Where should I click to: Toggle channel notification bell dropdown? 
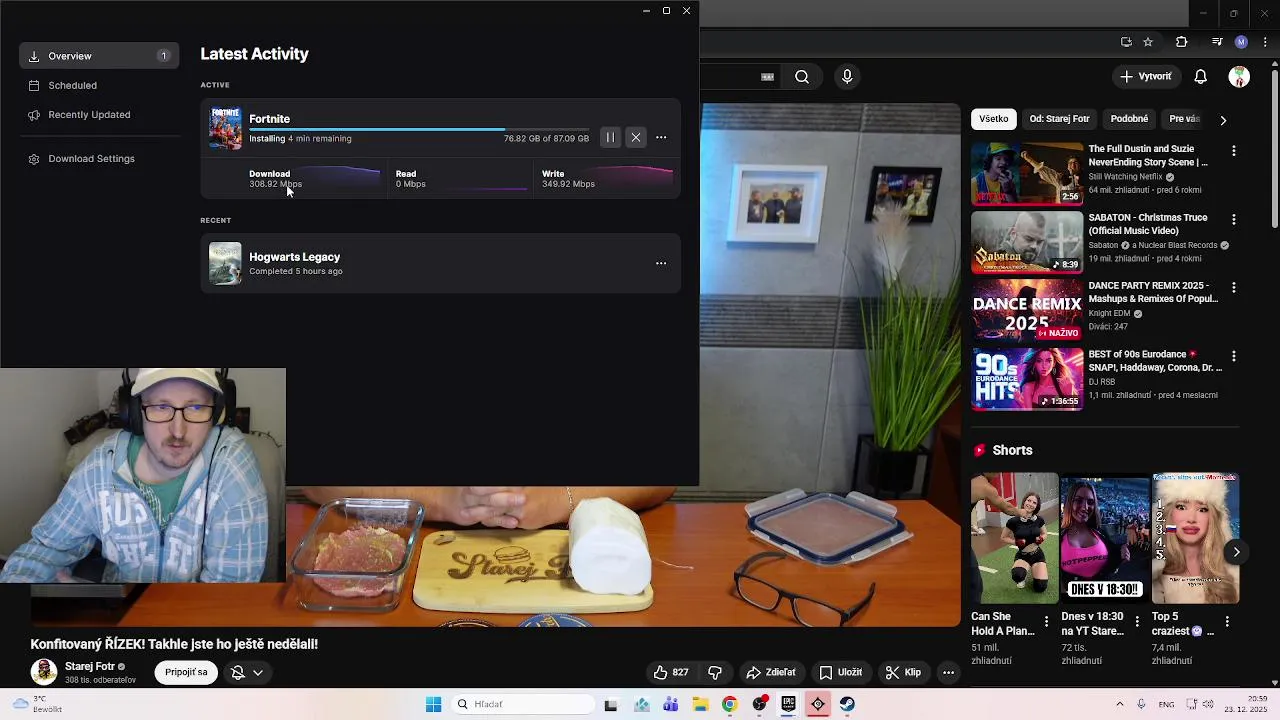pyautogui.click(x=247, y=673)
